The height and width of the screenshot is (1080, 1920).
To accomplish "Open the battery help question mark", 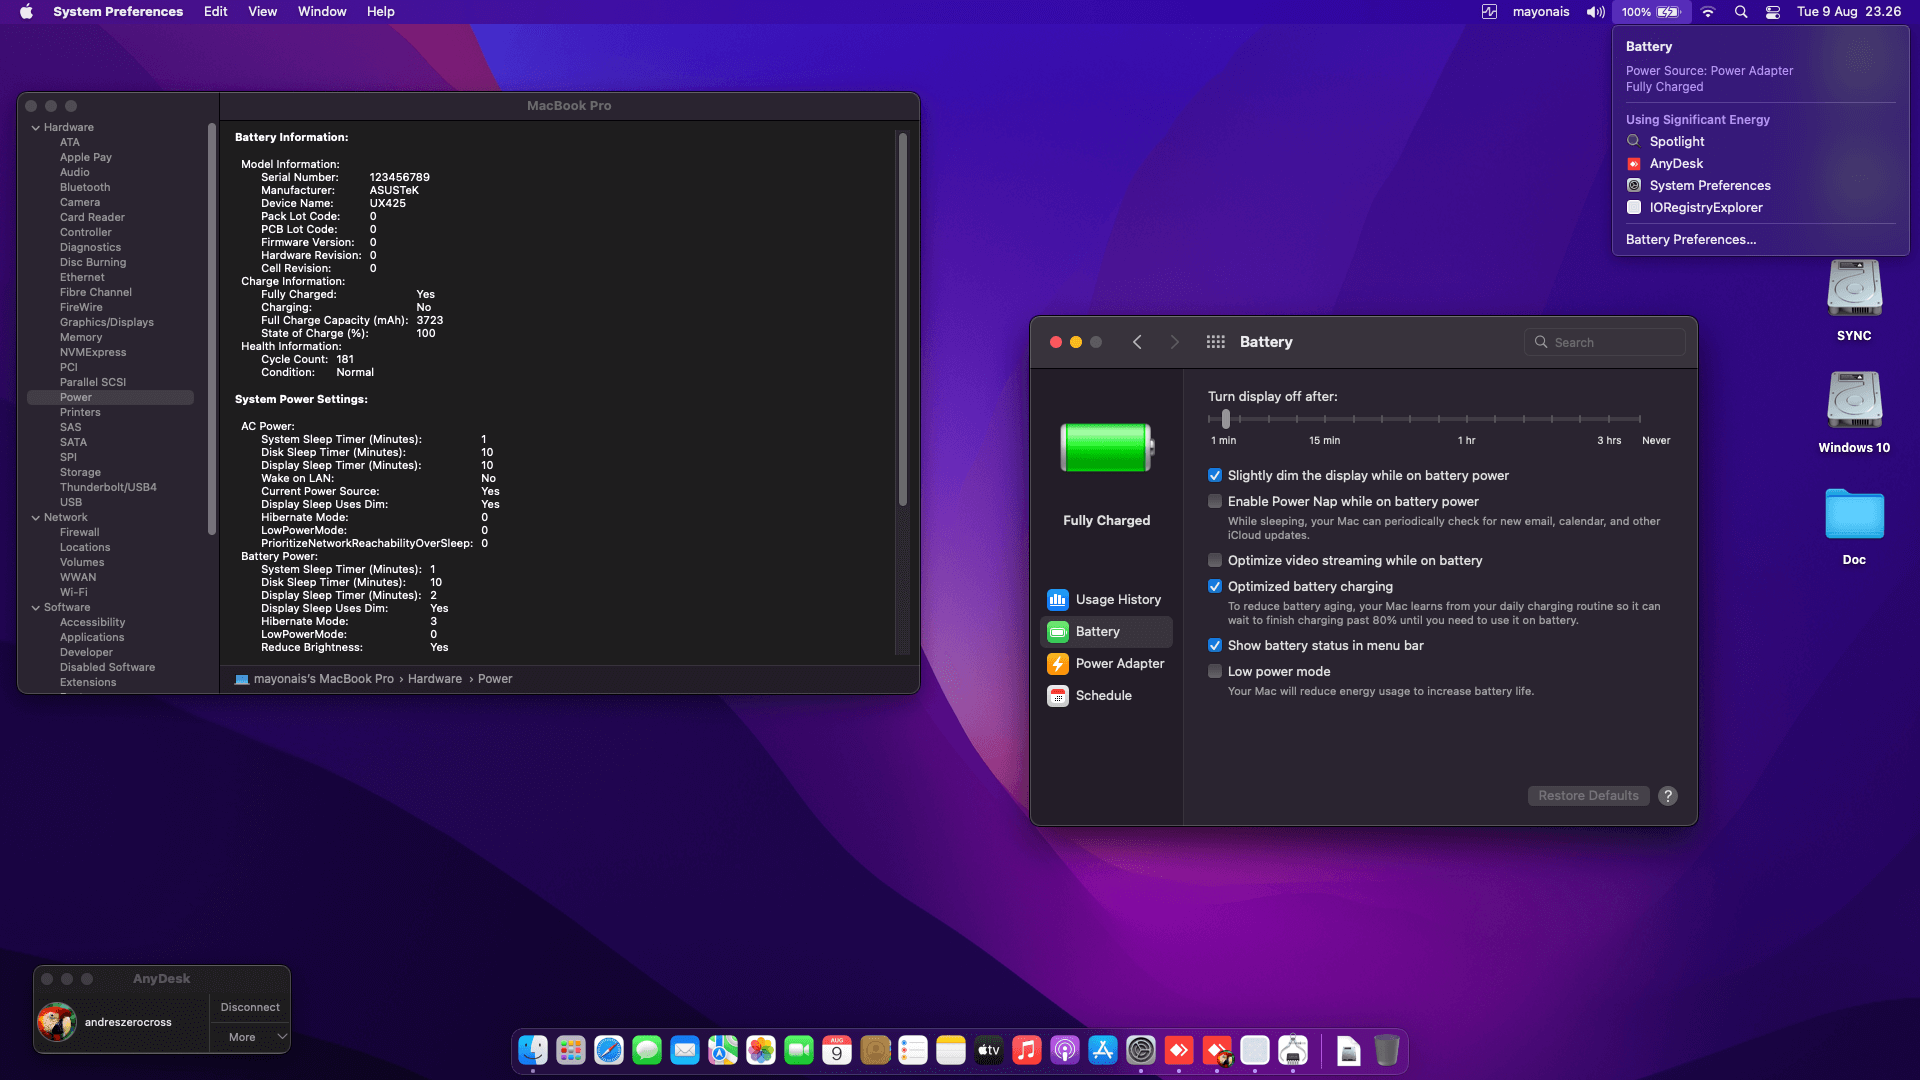I will (1667, 796).
